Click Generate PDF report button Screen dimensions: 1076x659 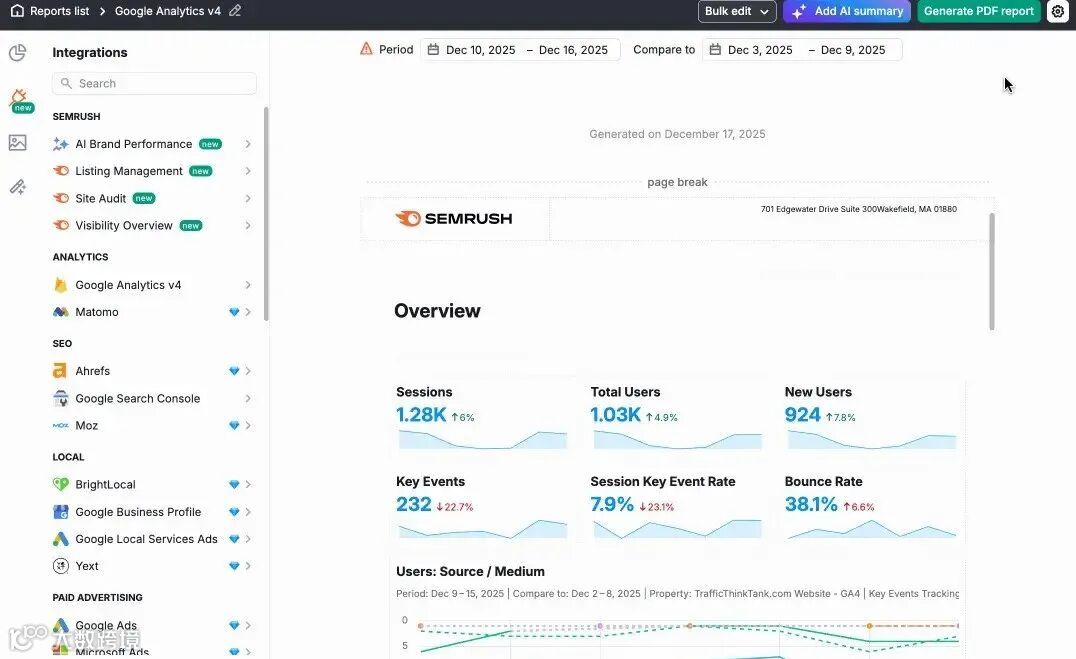tap(979, 11)
